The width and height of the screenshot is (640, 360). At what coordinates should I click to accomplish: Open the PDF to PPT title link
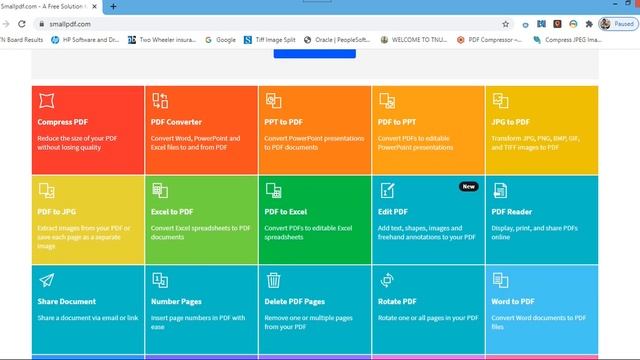tap(397, 122)
